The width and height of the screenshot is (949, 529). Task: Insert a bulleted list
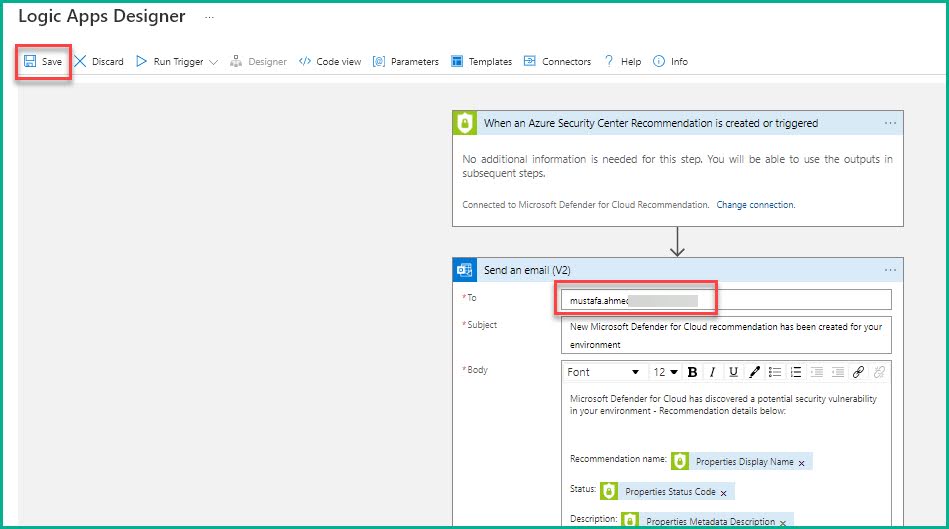point(775,372)
